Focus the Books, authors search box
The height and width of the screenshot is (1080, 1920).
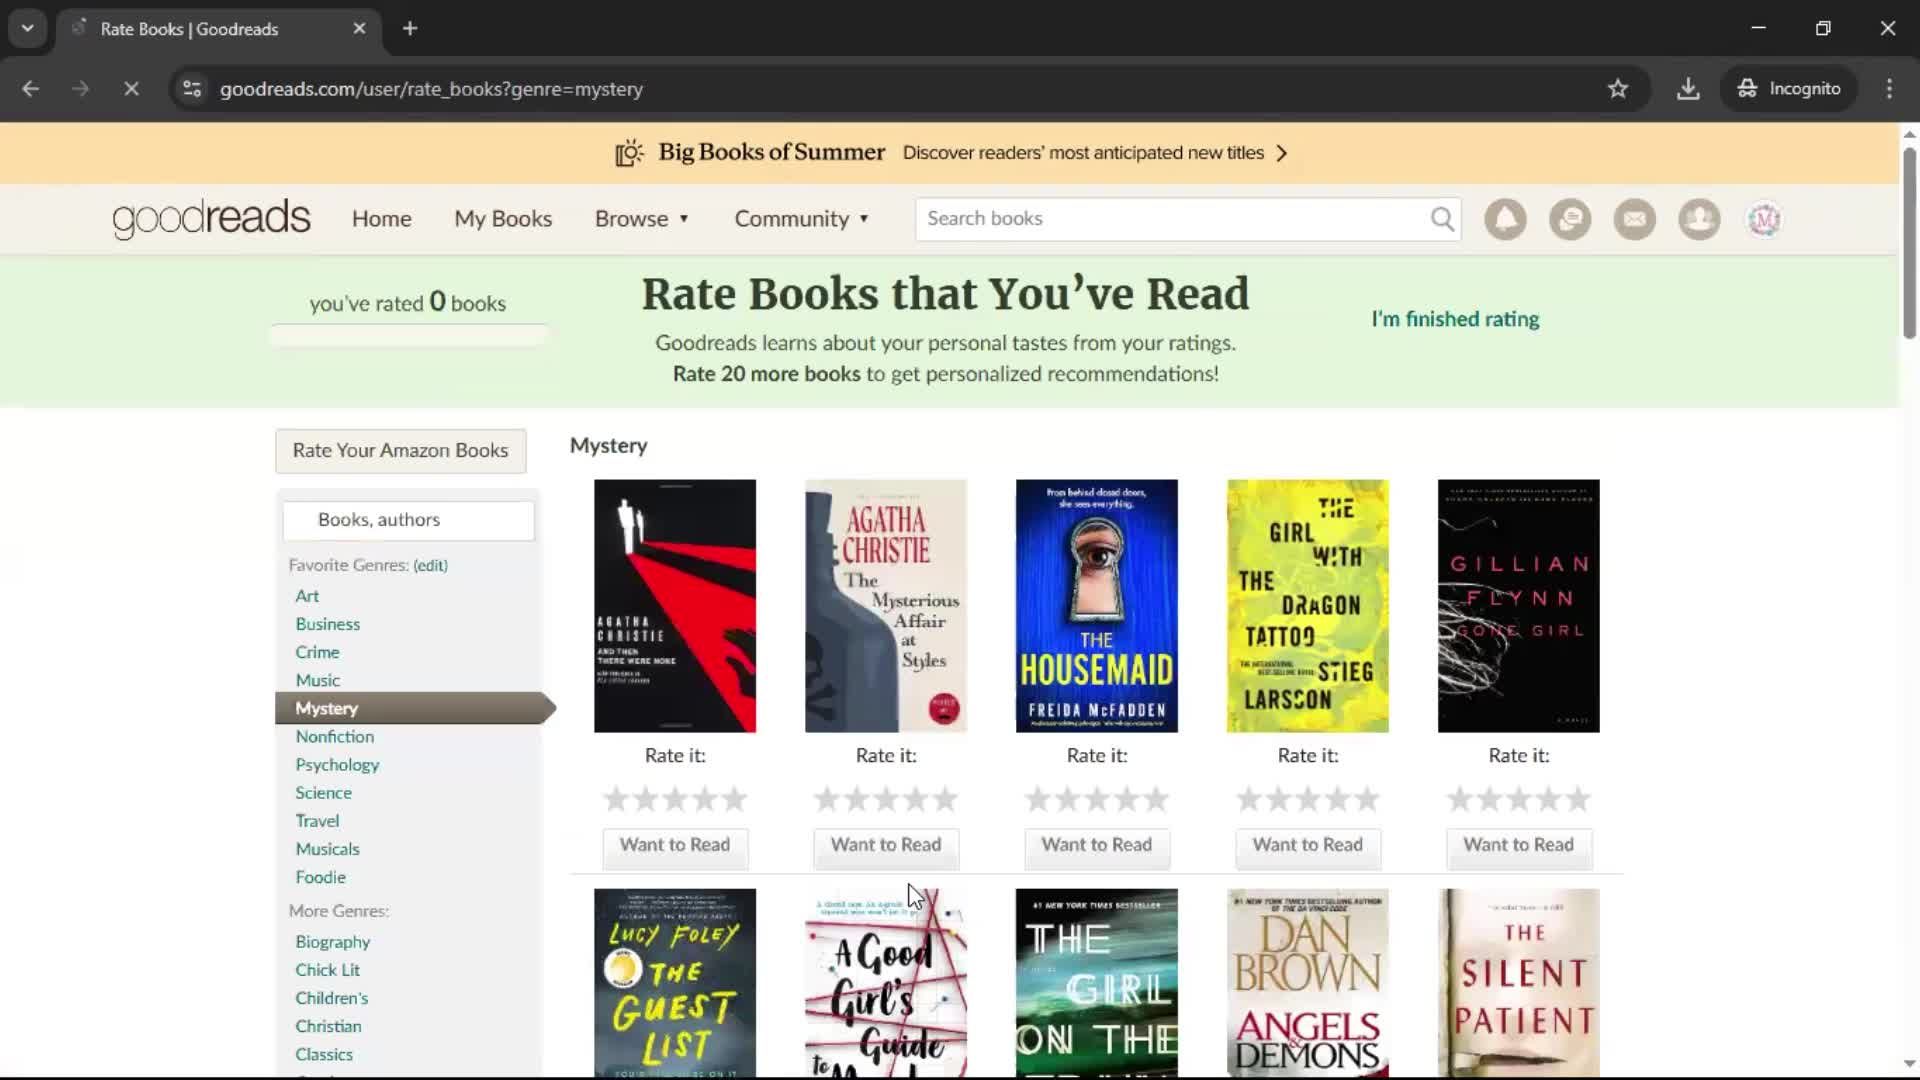pos(408,520)
